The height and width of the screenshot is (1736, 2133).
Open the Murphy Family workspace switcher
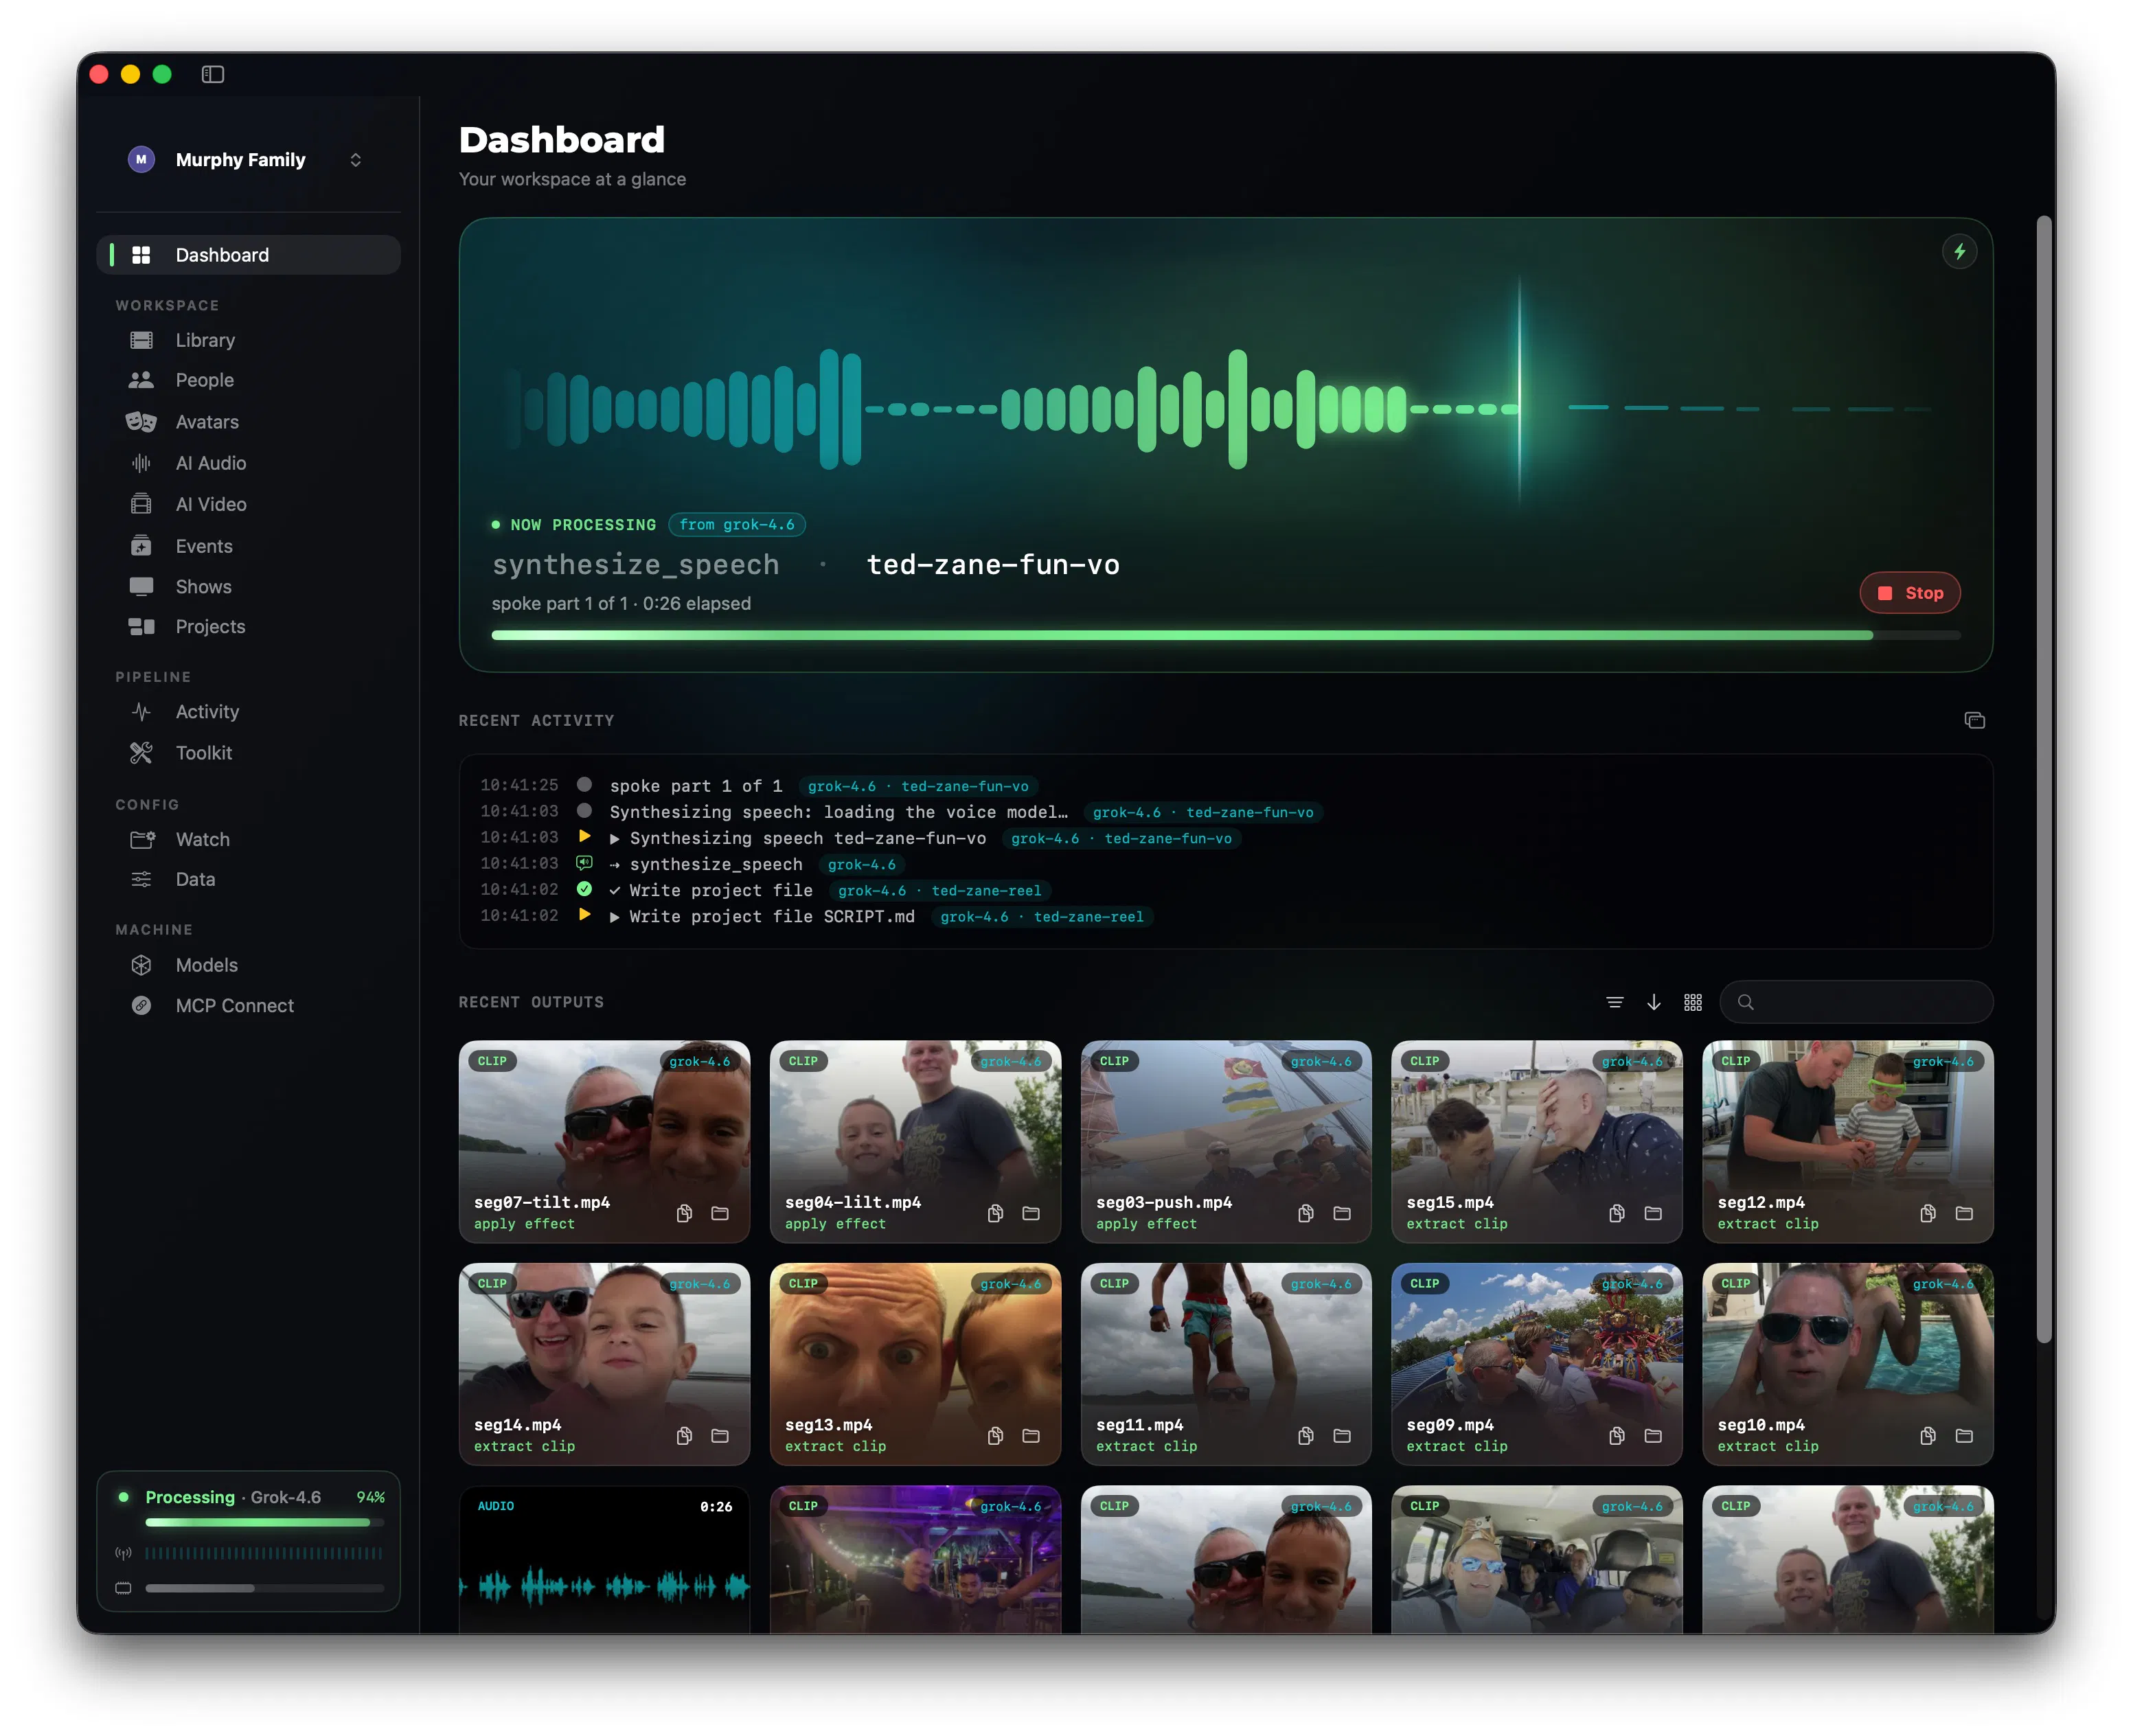tap(248, 160)
